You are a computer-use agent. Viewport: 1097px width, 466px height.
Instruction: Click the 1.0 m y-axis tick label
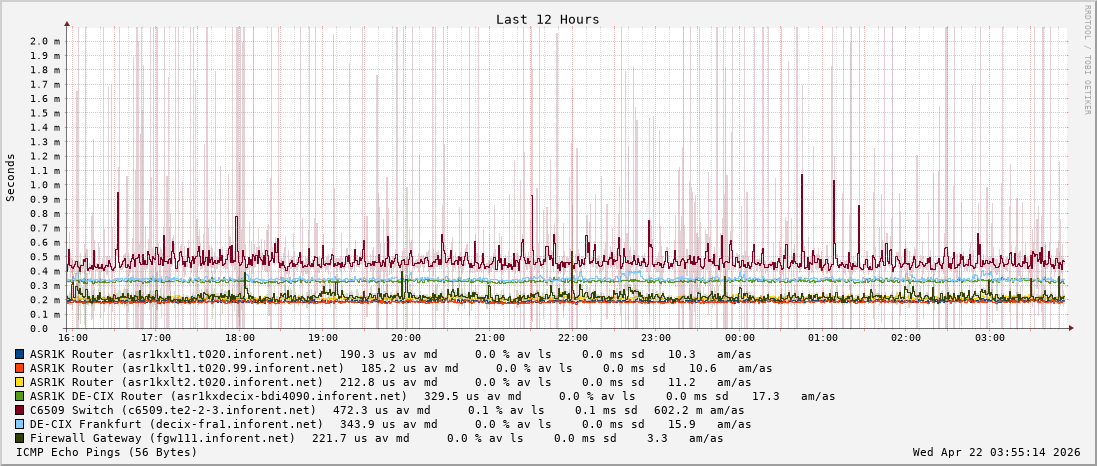click(x=44, y=185)
